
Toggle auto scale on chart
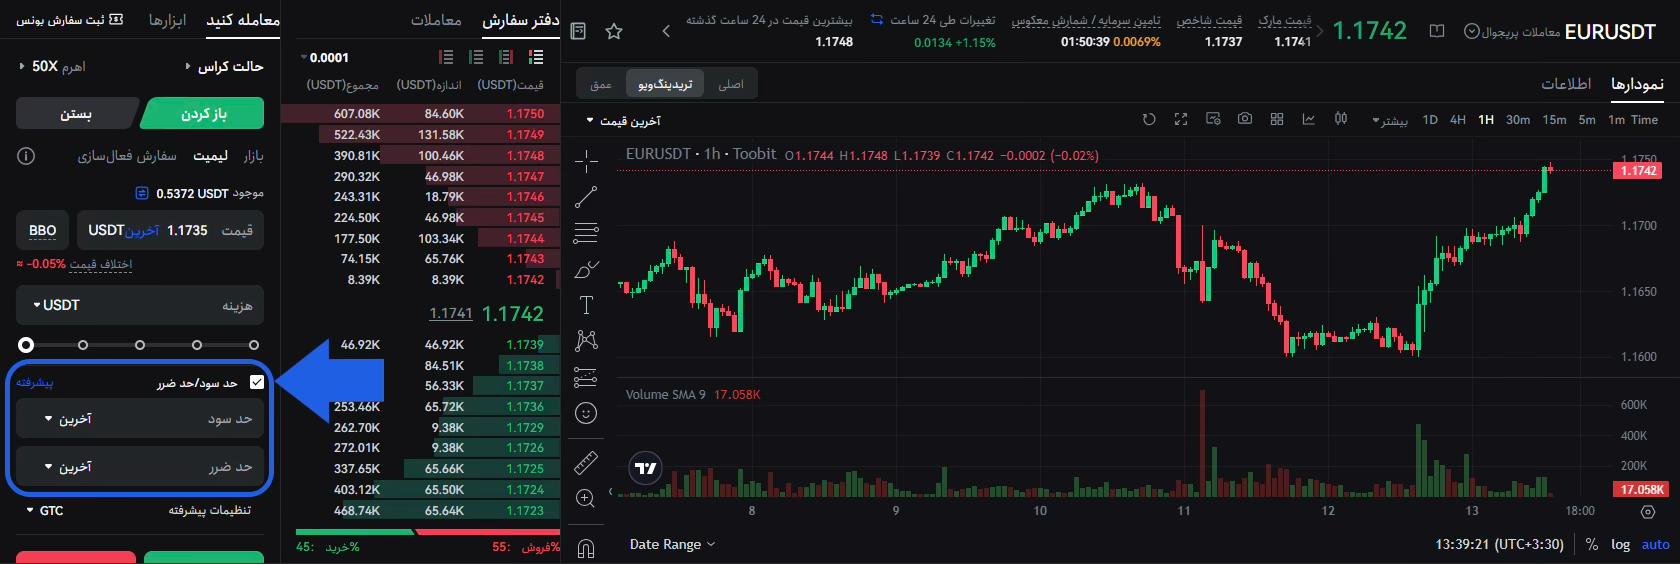coord(1655,544)
